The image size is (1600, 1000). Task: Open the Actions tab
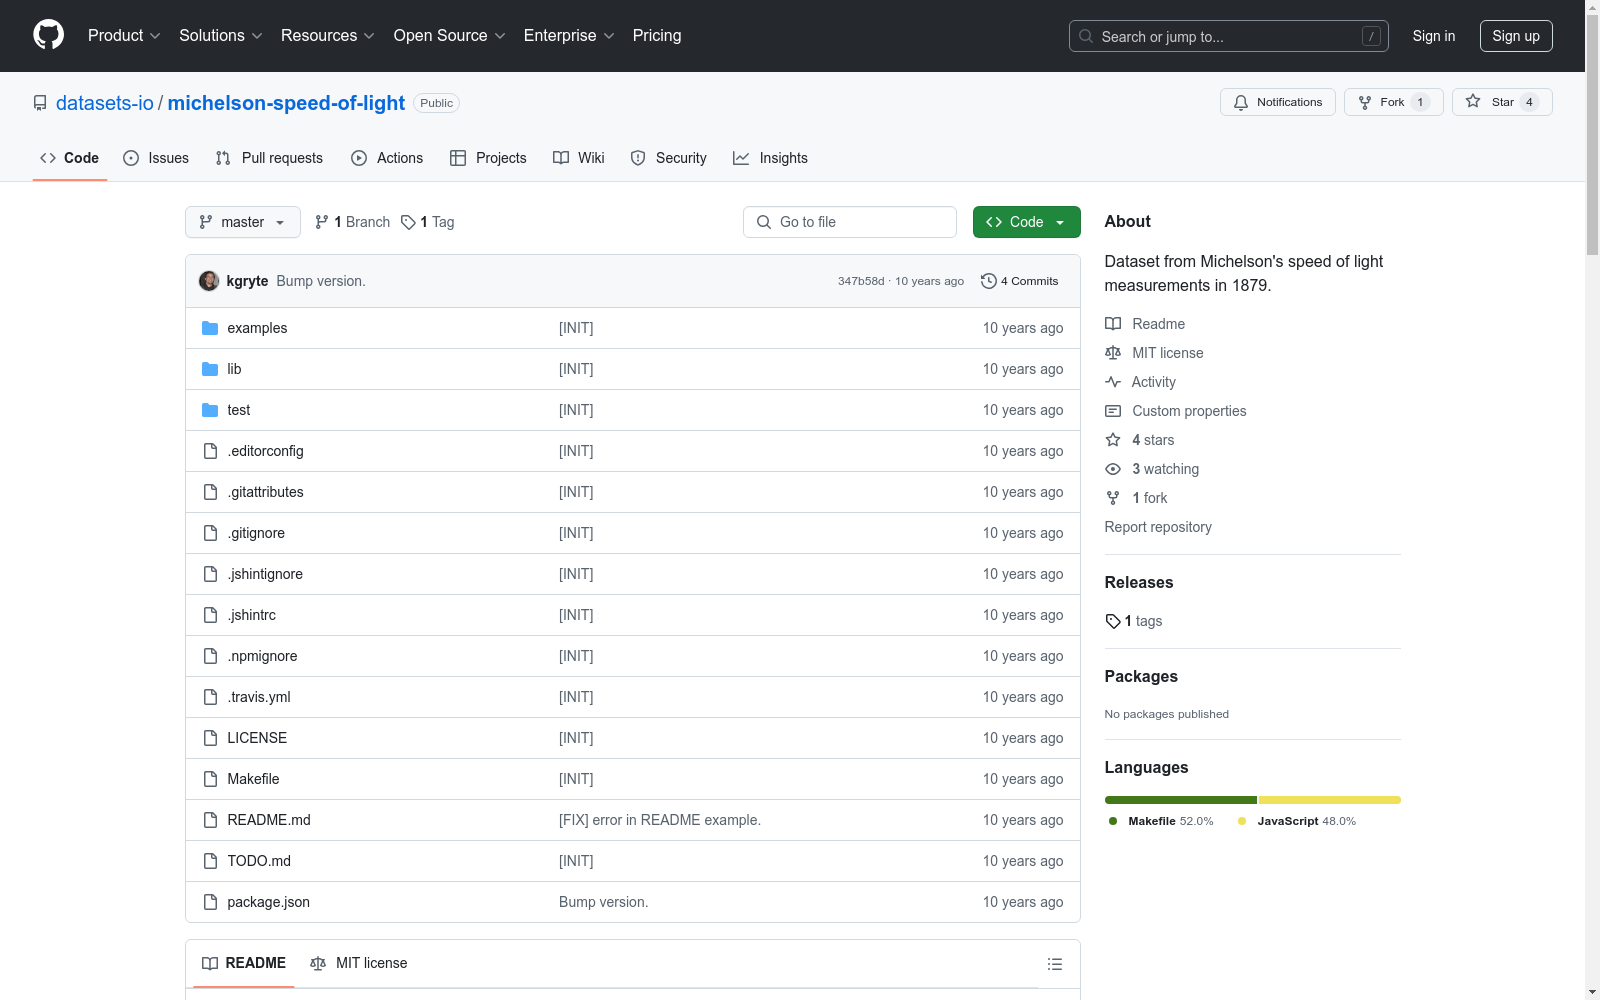tap(387, 158)
